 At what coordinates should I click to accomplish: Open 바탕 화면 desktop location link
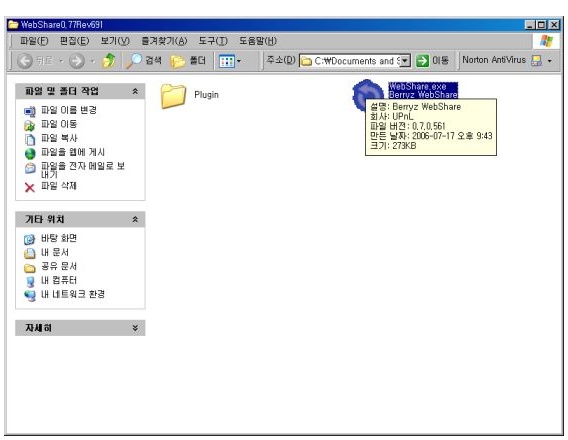(59, 238)
